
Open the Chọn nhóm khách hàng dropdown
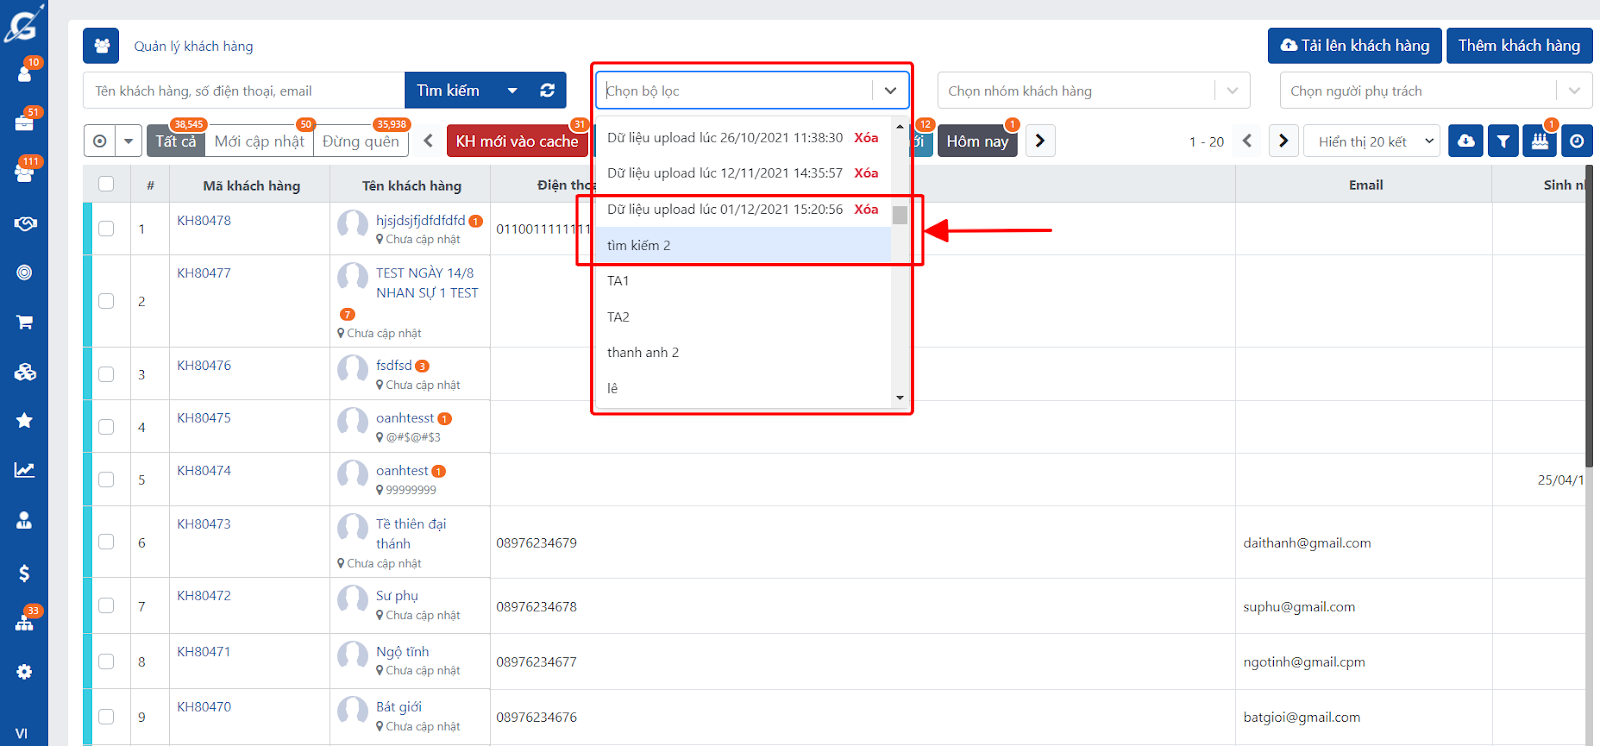1094,91
